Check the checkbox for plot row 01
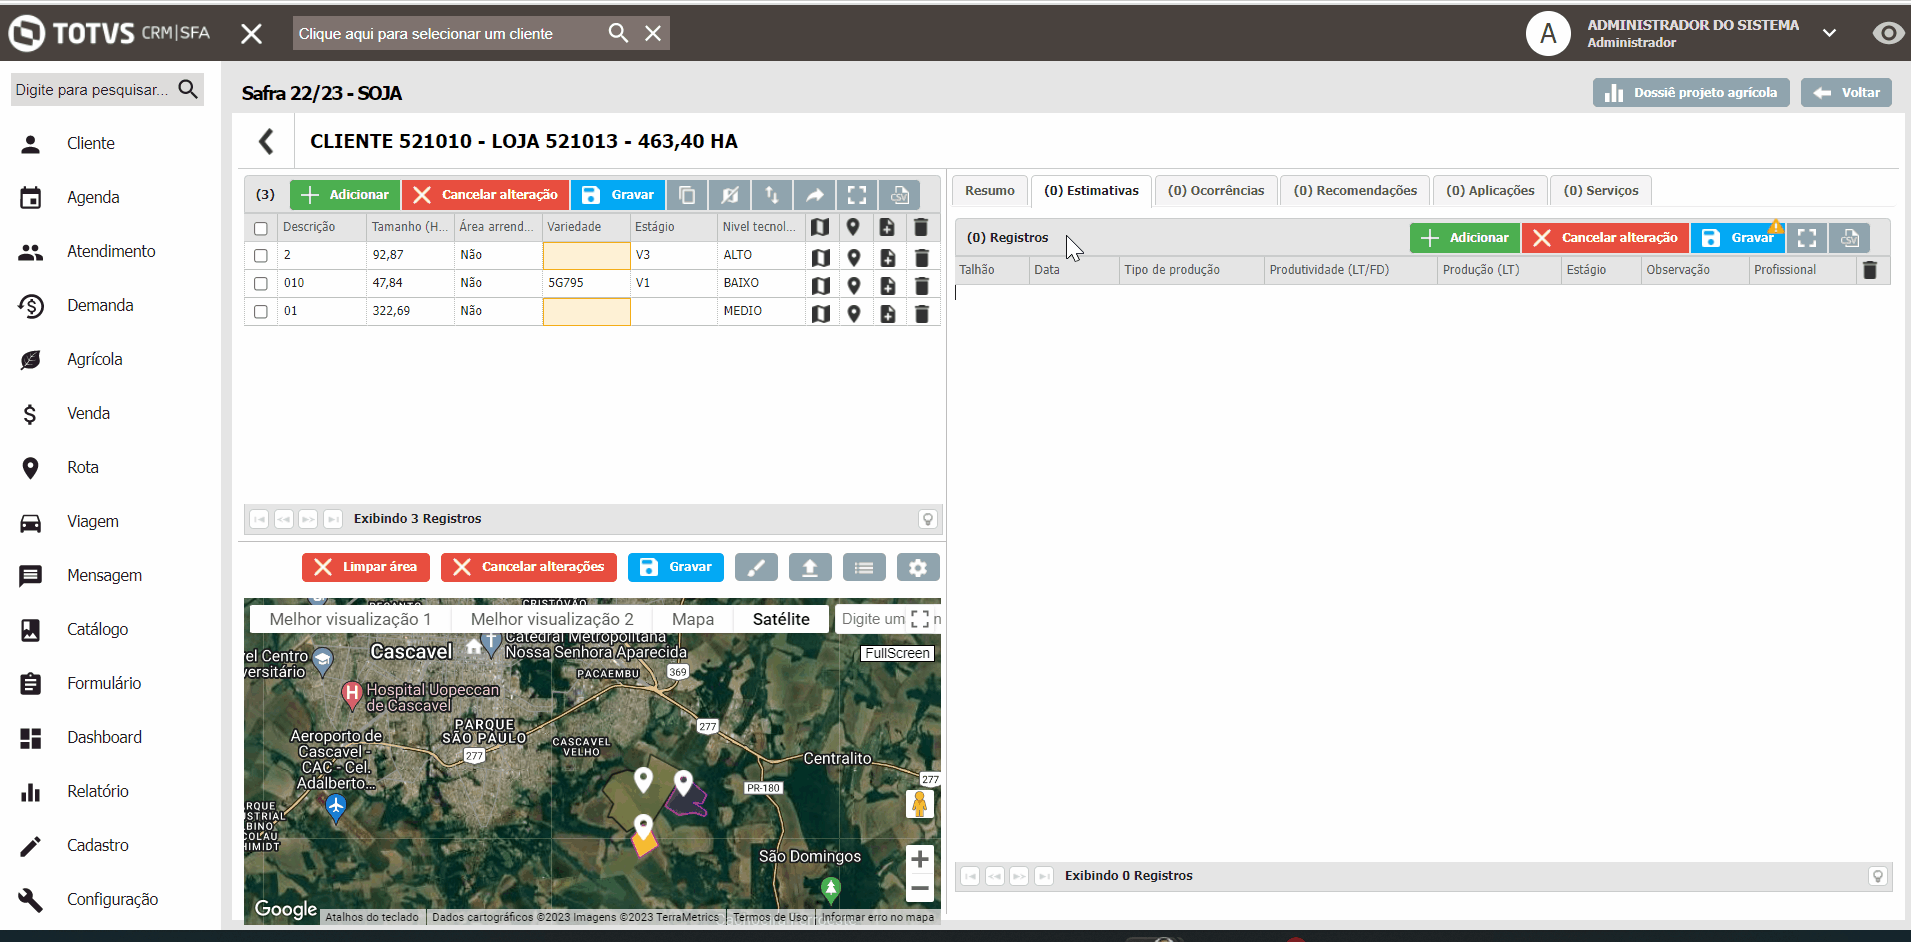Viewport: 1911px width, 942px height. click(x=261, y=312)
